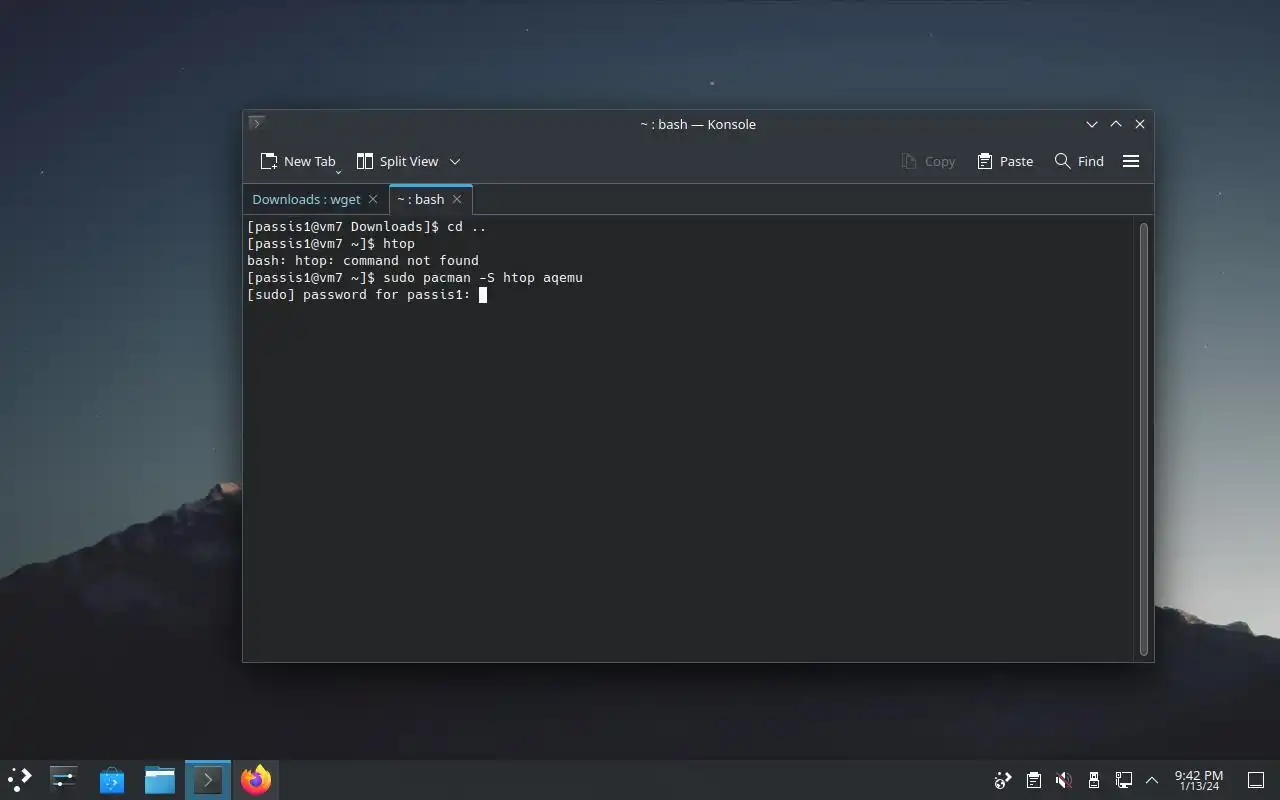Switch to the ~ : bash tab
The height and width of the screenshot is (800, 1280).
tap(420, 199)
